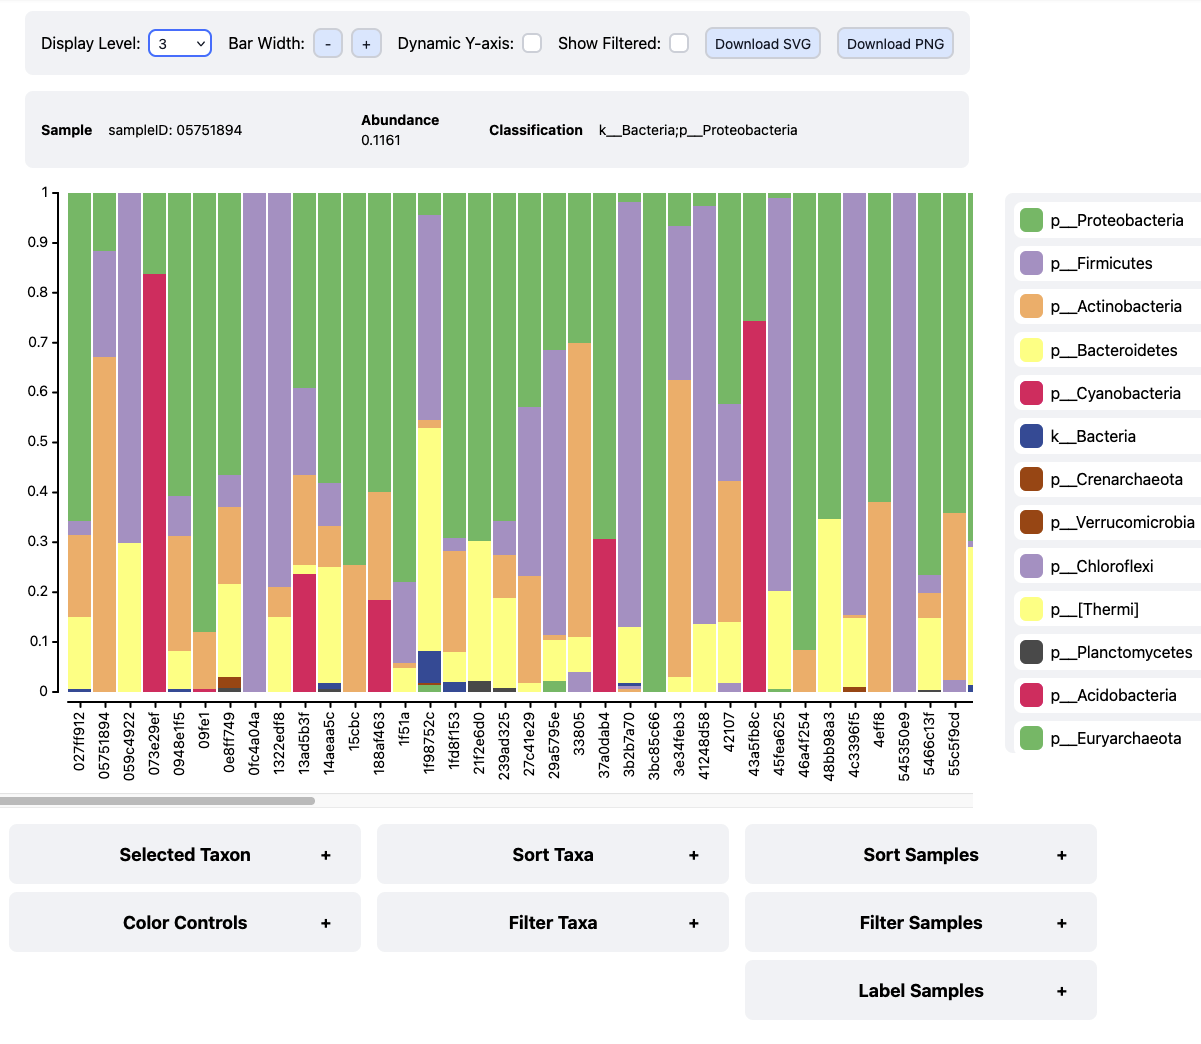
Task: Open the Filter Samples panel
Action: 921,923
